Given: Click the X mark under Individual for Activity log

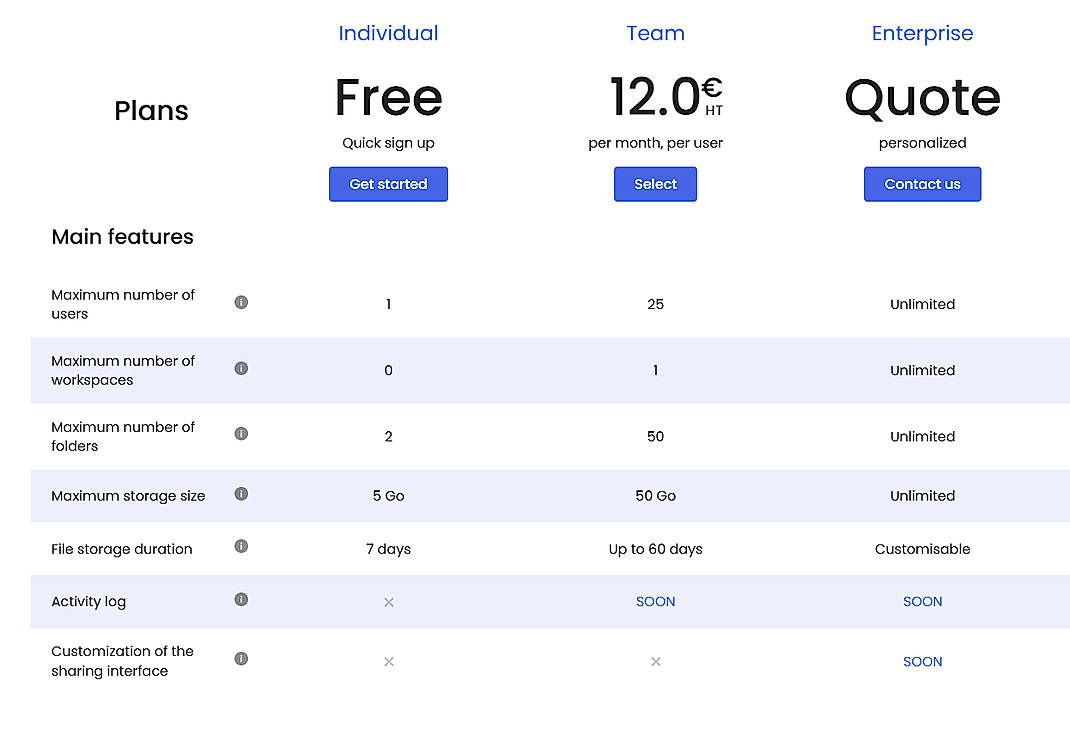Looking at the screenshot, I should (388, 602).
